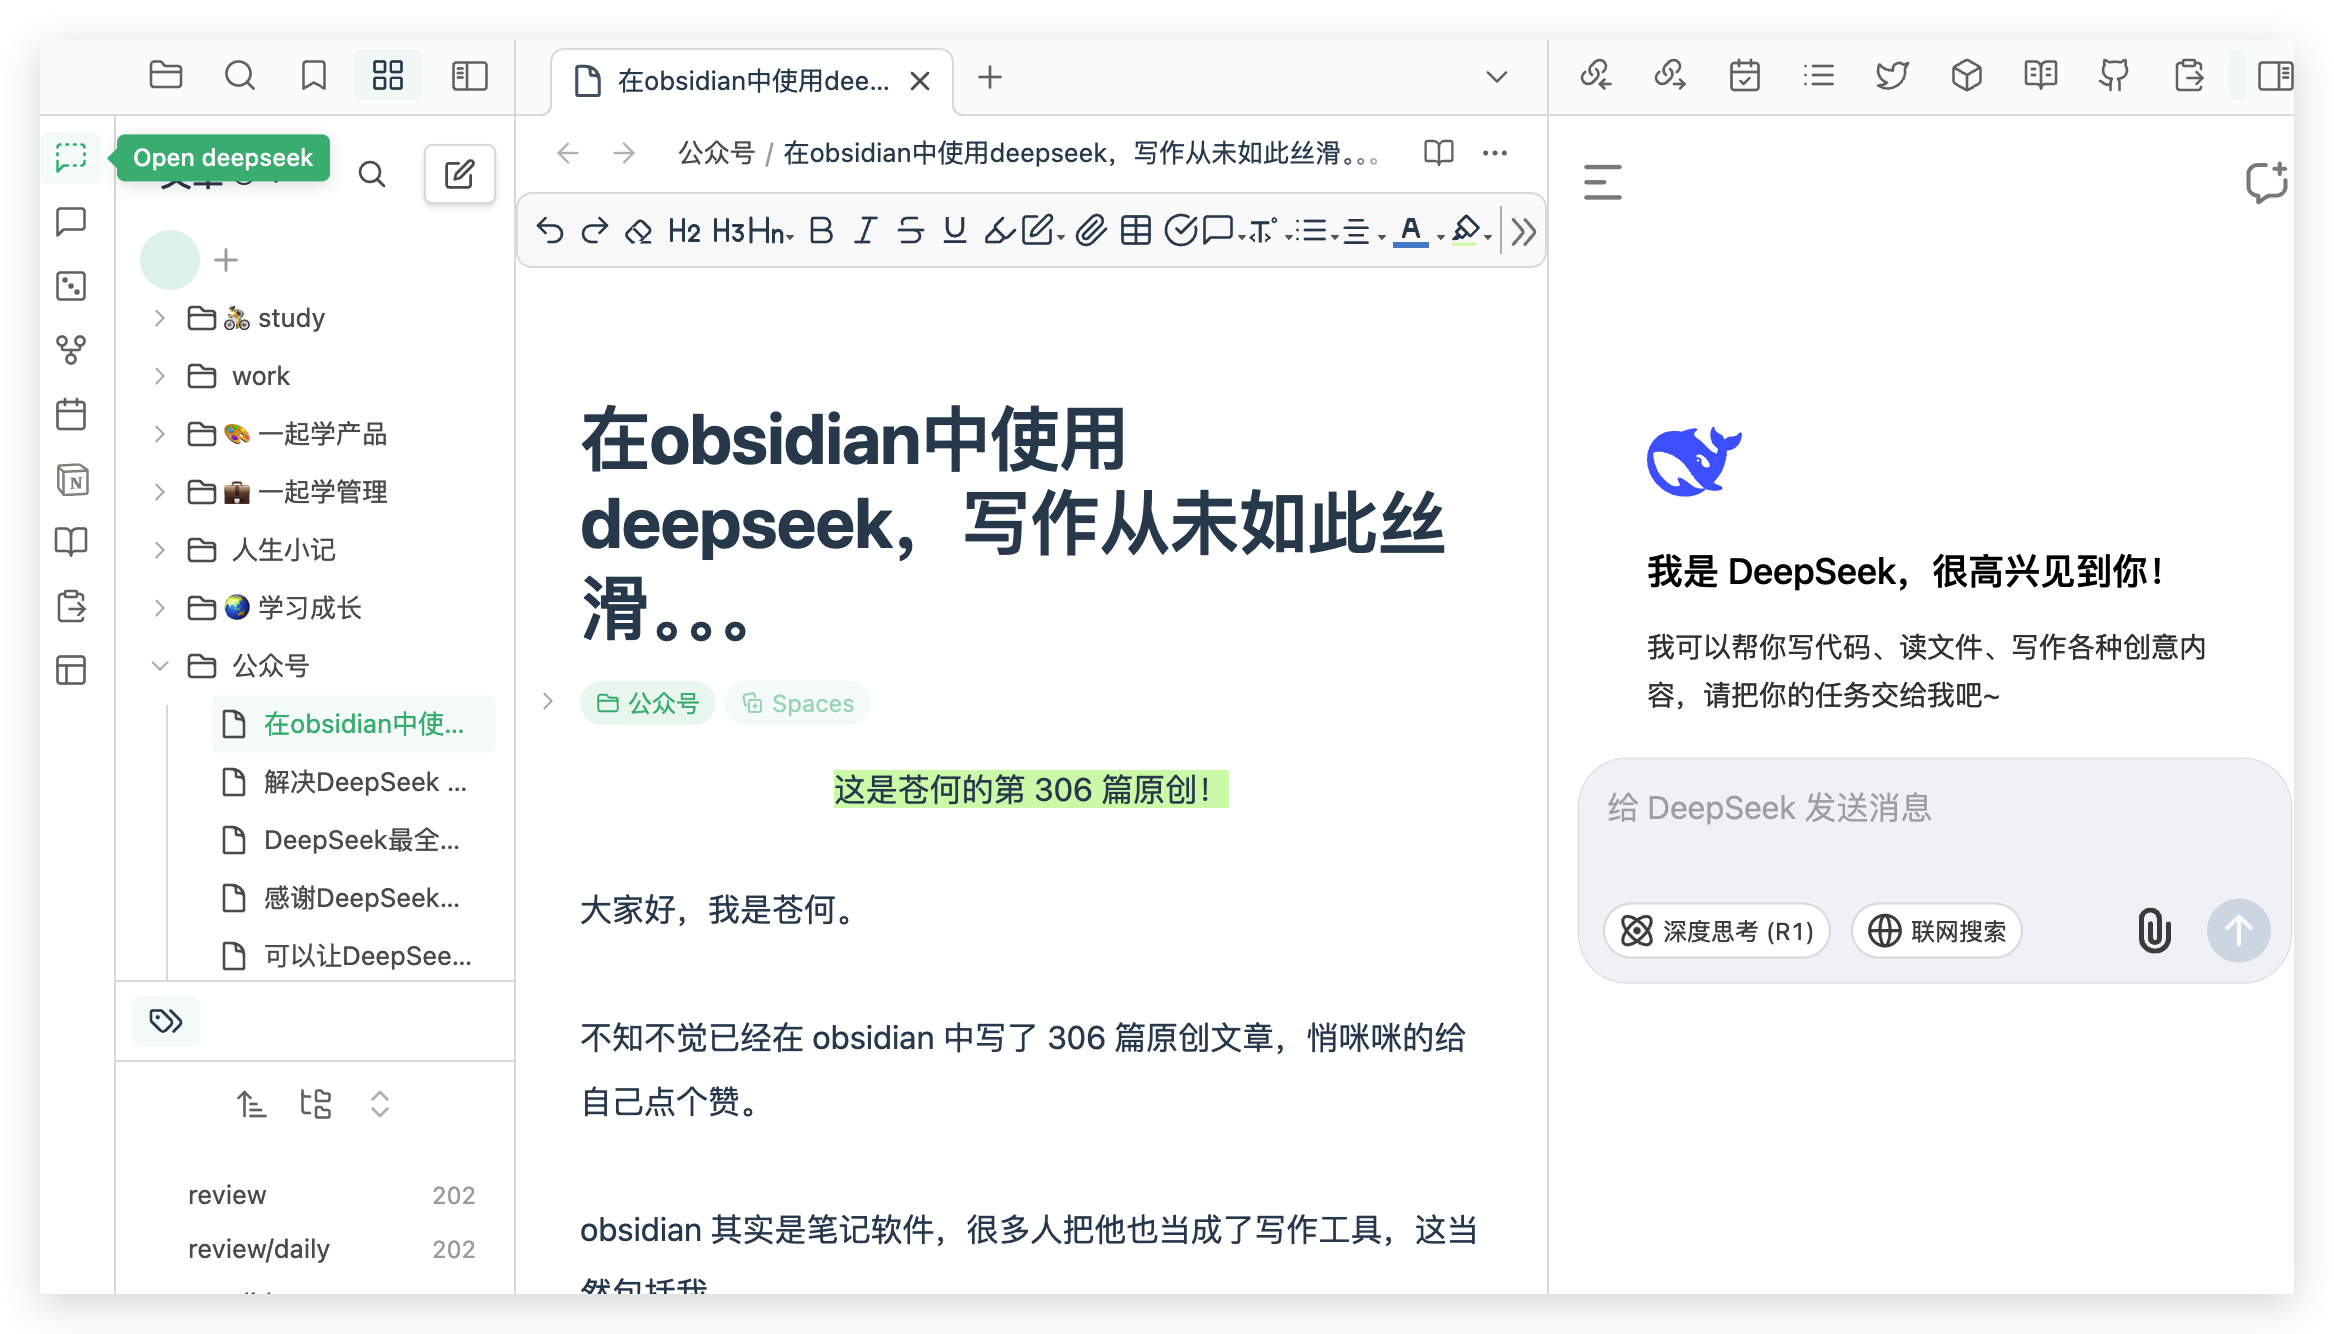2334x1334 pixels.
Task: Apply strikethrough formatting from toolbar
Action: click(910, 231)
